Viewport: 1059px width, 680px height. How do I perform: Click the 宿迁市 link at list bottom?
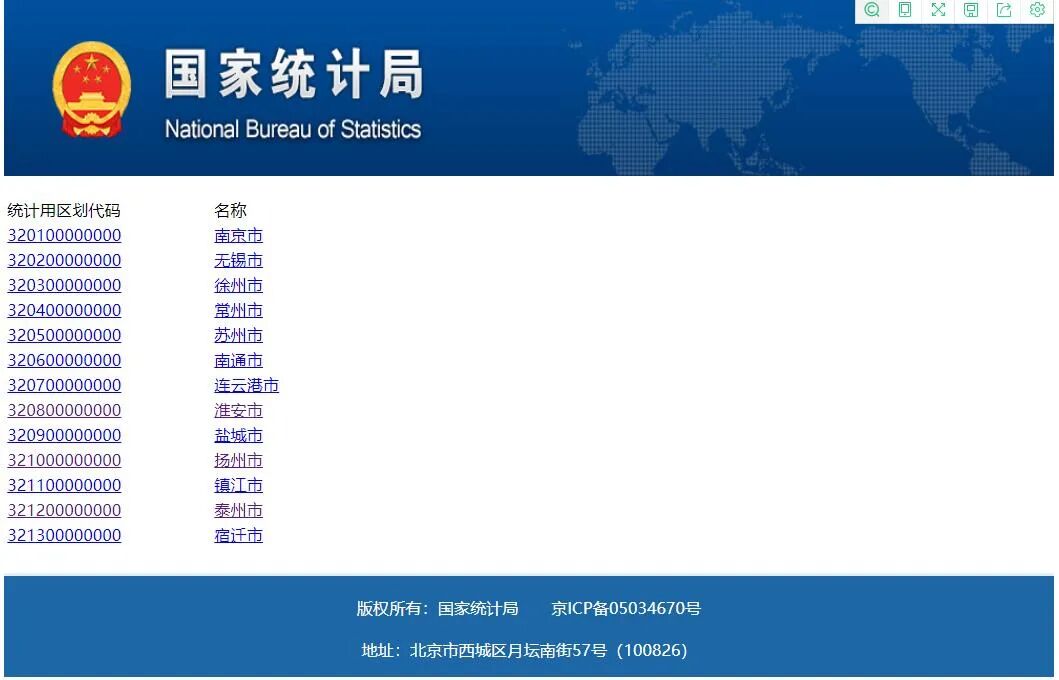237,535
